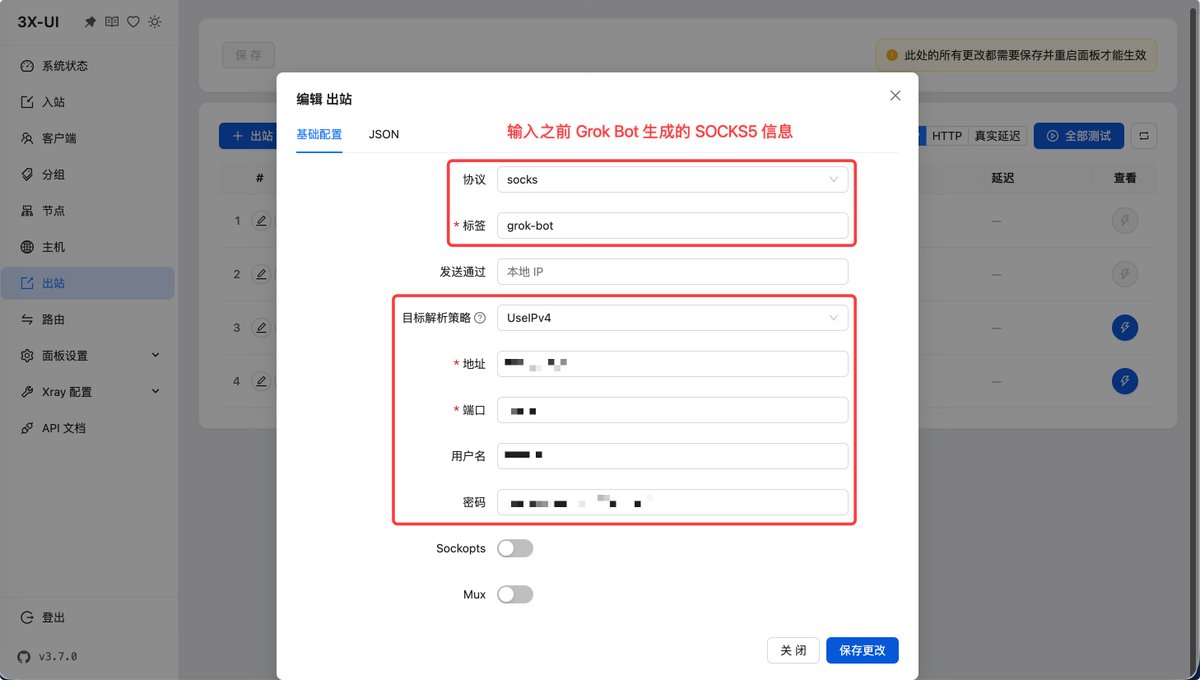
Task: Open the GitHub v3.7.0 version link
Action: [x=47, y=656]
